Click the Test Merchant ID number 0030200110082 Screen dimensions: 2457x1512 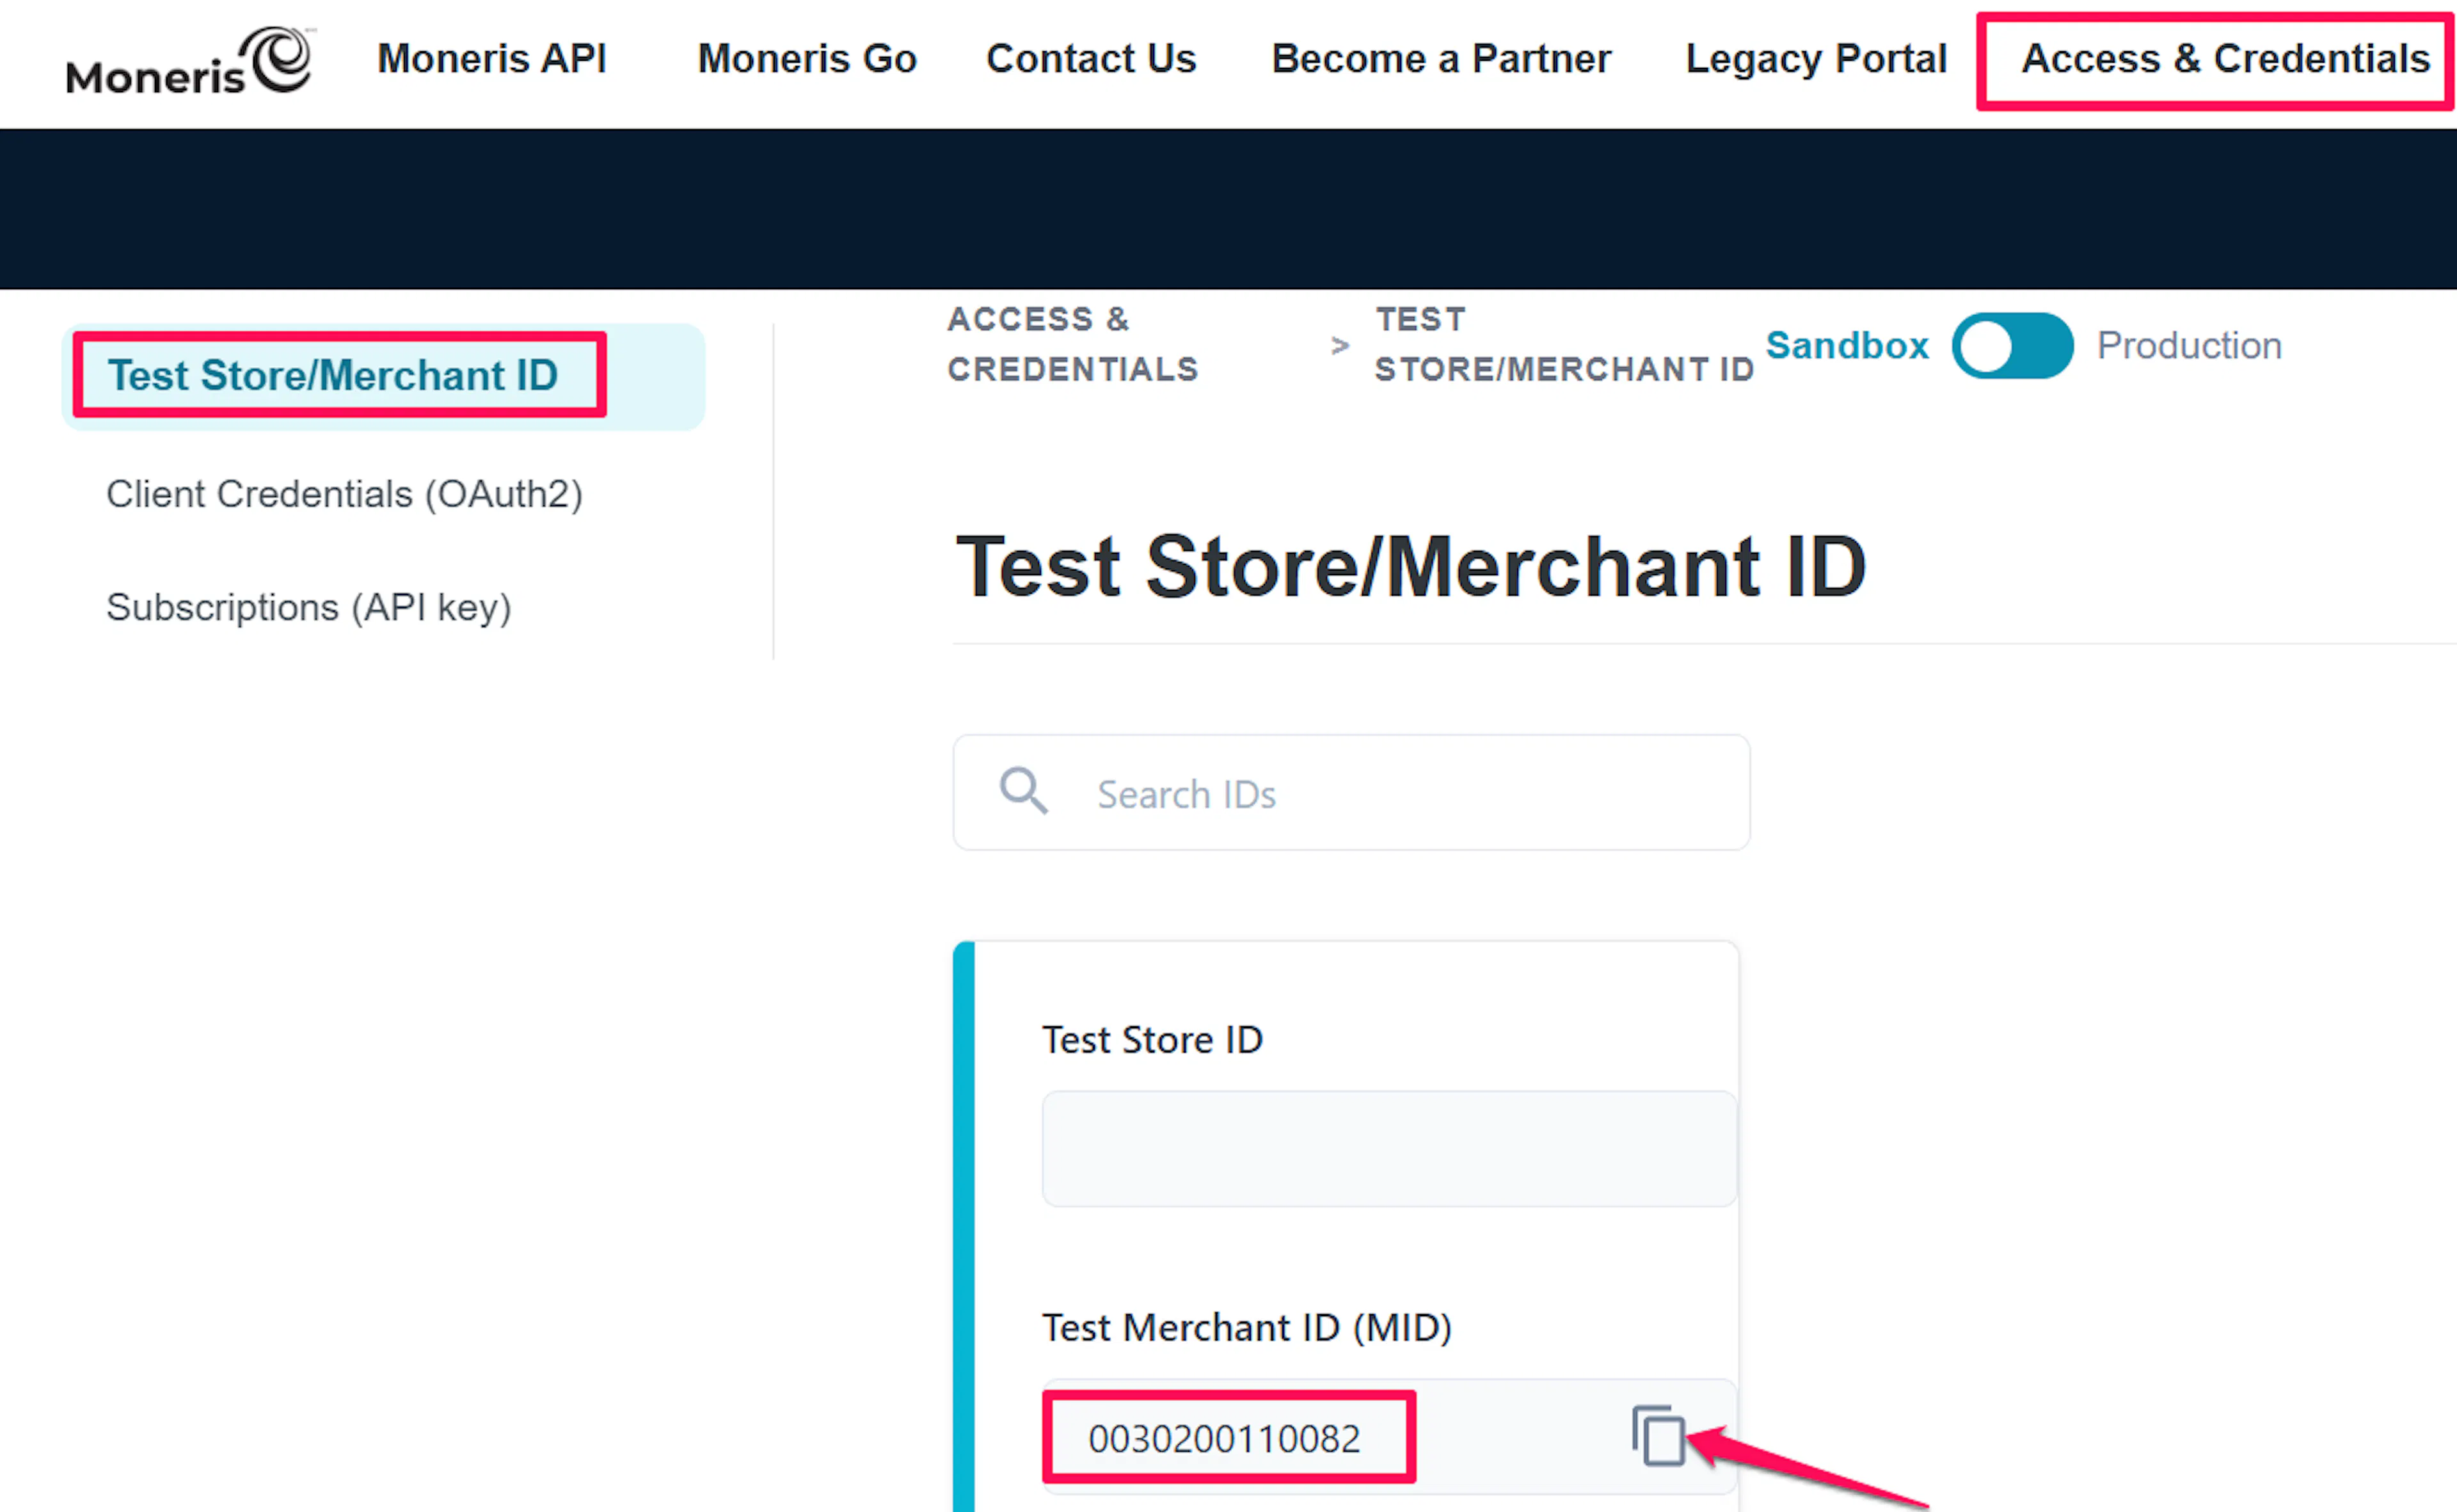[1224, 1439]
